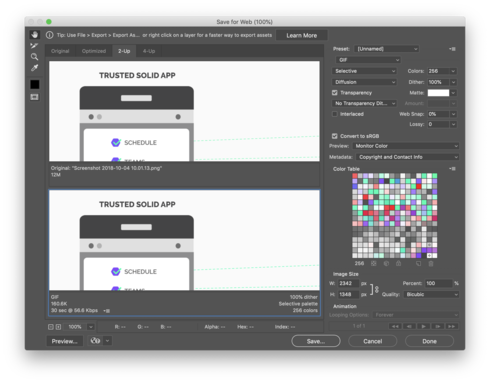
Task: Click the zoom out minus button
Action: 51,327
